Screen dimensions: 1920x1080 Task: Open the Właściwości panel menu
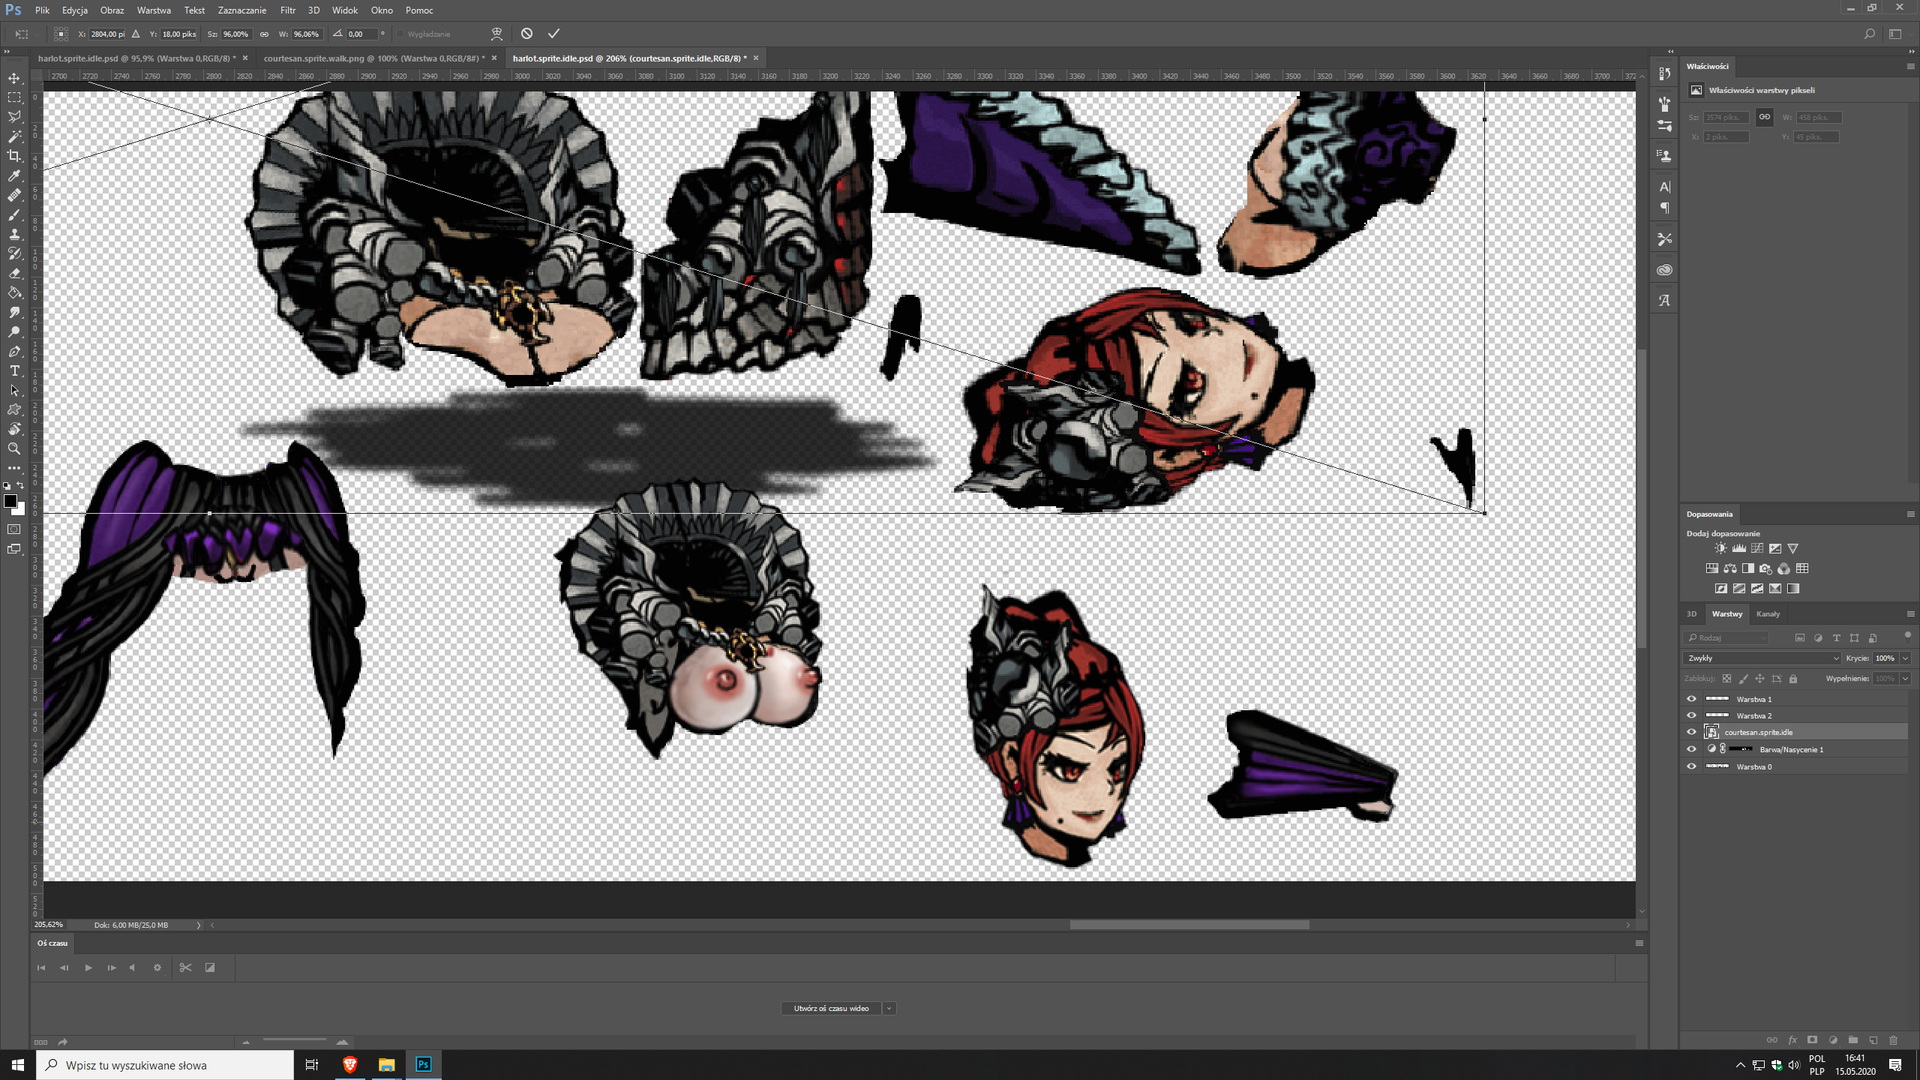pos(1910,66)
